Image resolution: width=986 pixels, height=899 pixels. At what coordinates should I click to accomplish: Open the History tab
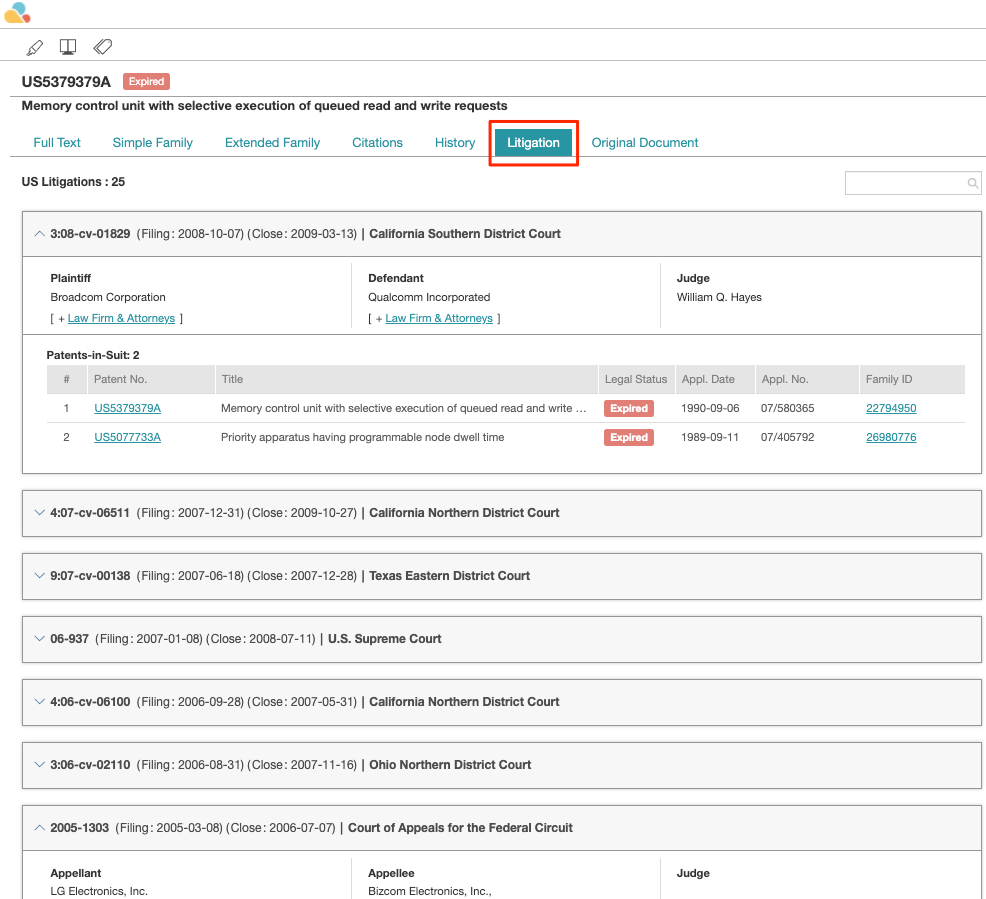pos(455,143)
